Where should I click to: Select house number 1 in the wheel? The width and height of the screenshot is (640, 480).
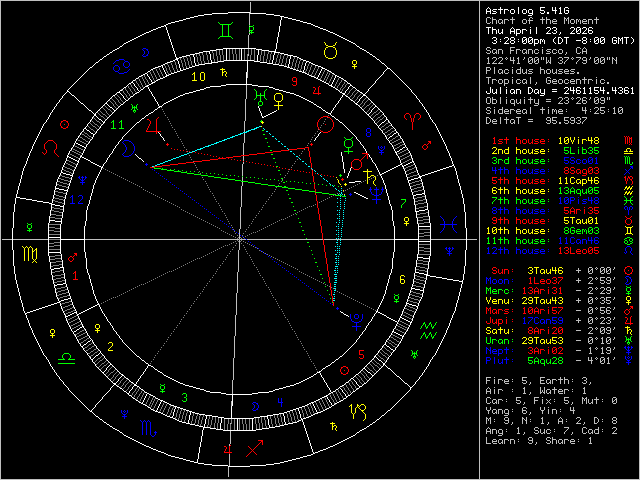75,276
